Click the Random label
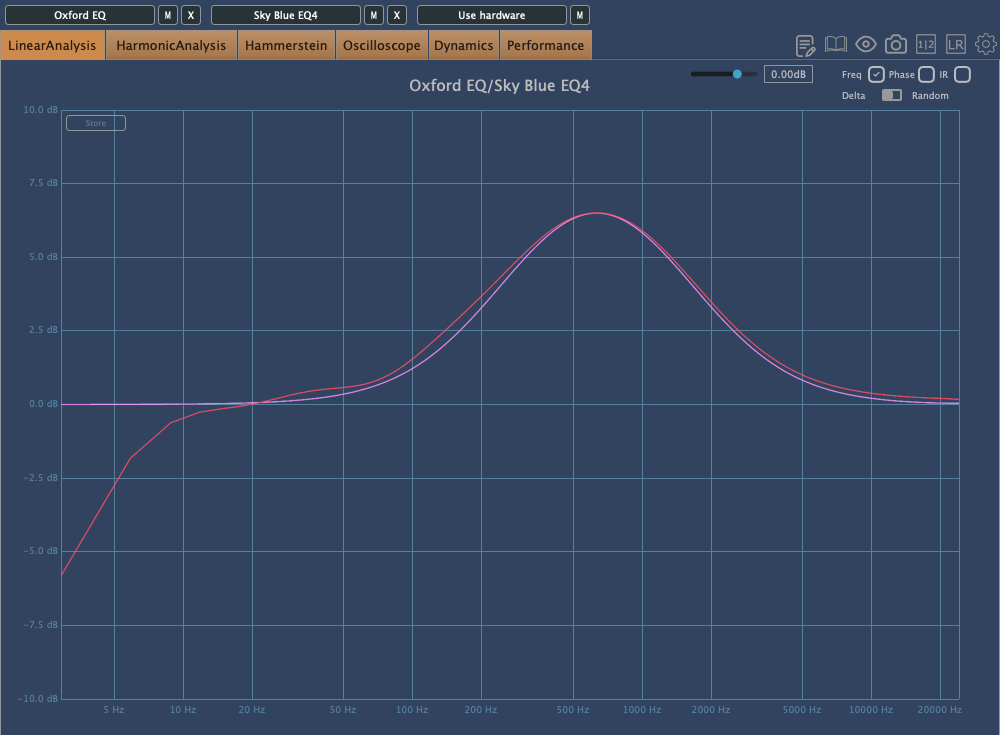The image size is (1000, 735). pyautogui.click(x=930, y=96)
